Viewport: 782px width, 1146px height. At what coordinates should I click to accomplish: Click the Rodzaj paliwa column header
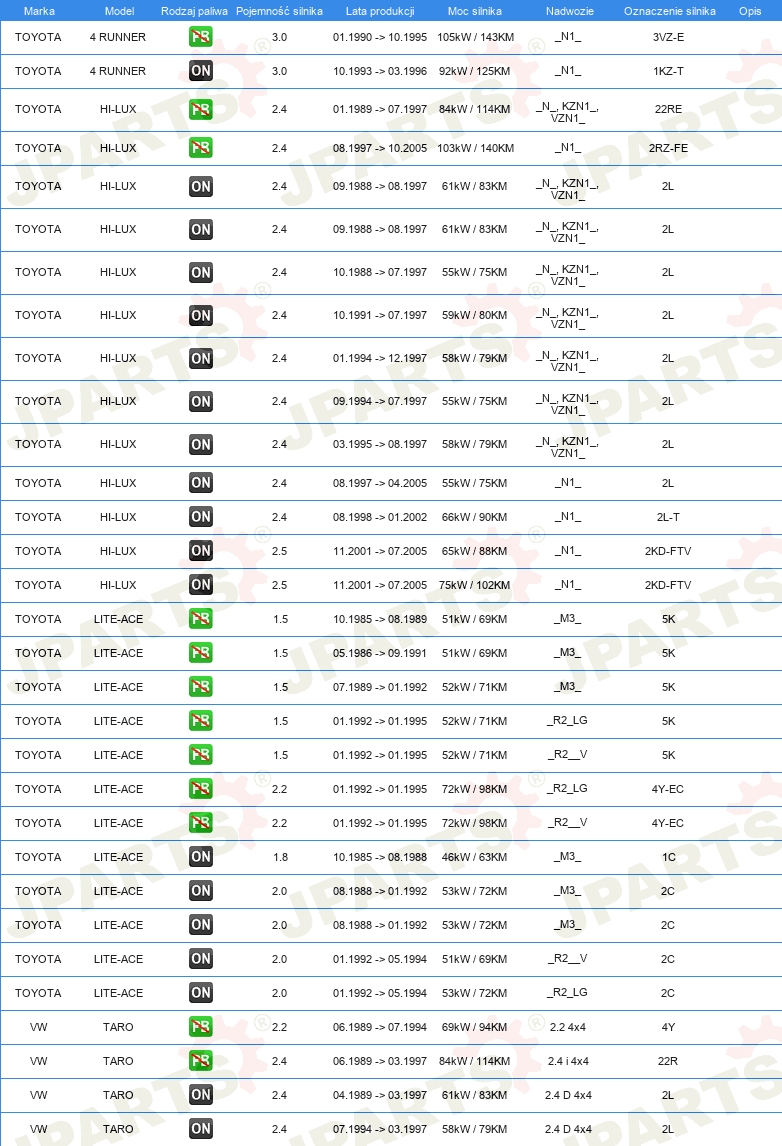tap(194, 11)
